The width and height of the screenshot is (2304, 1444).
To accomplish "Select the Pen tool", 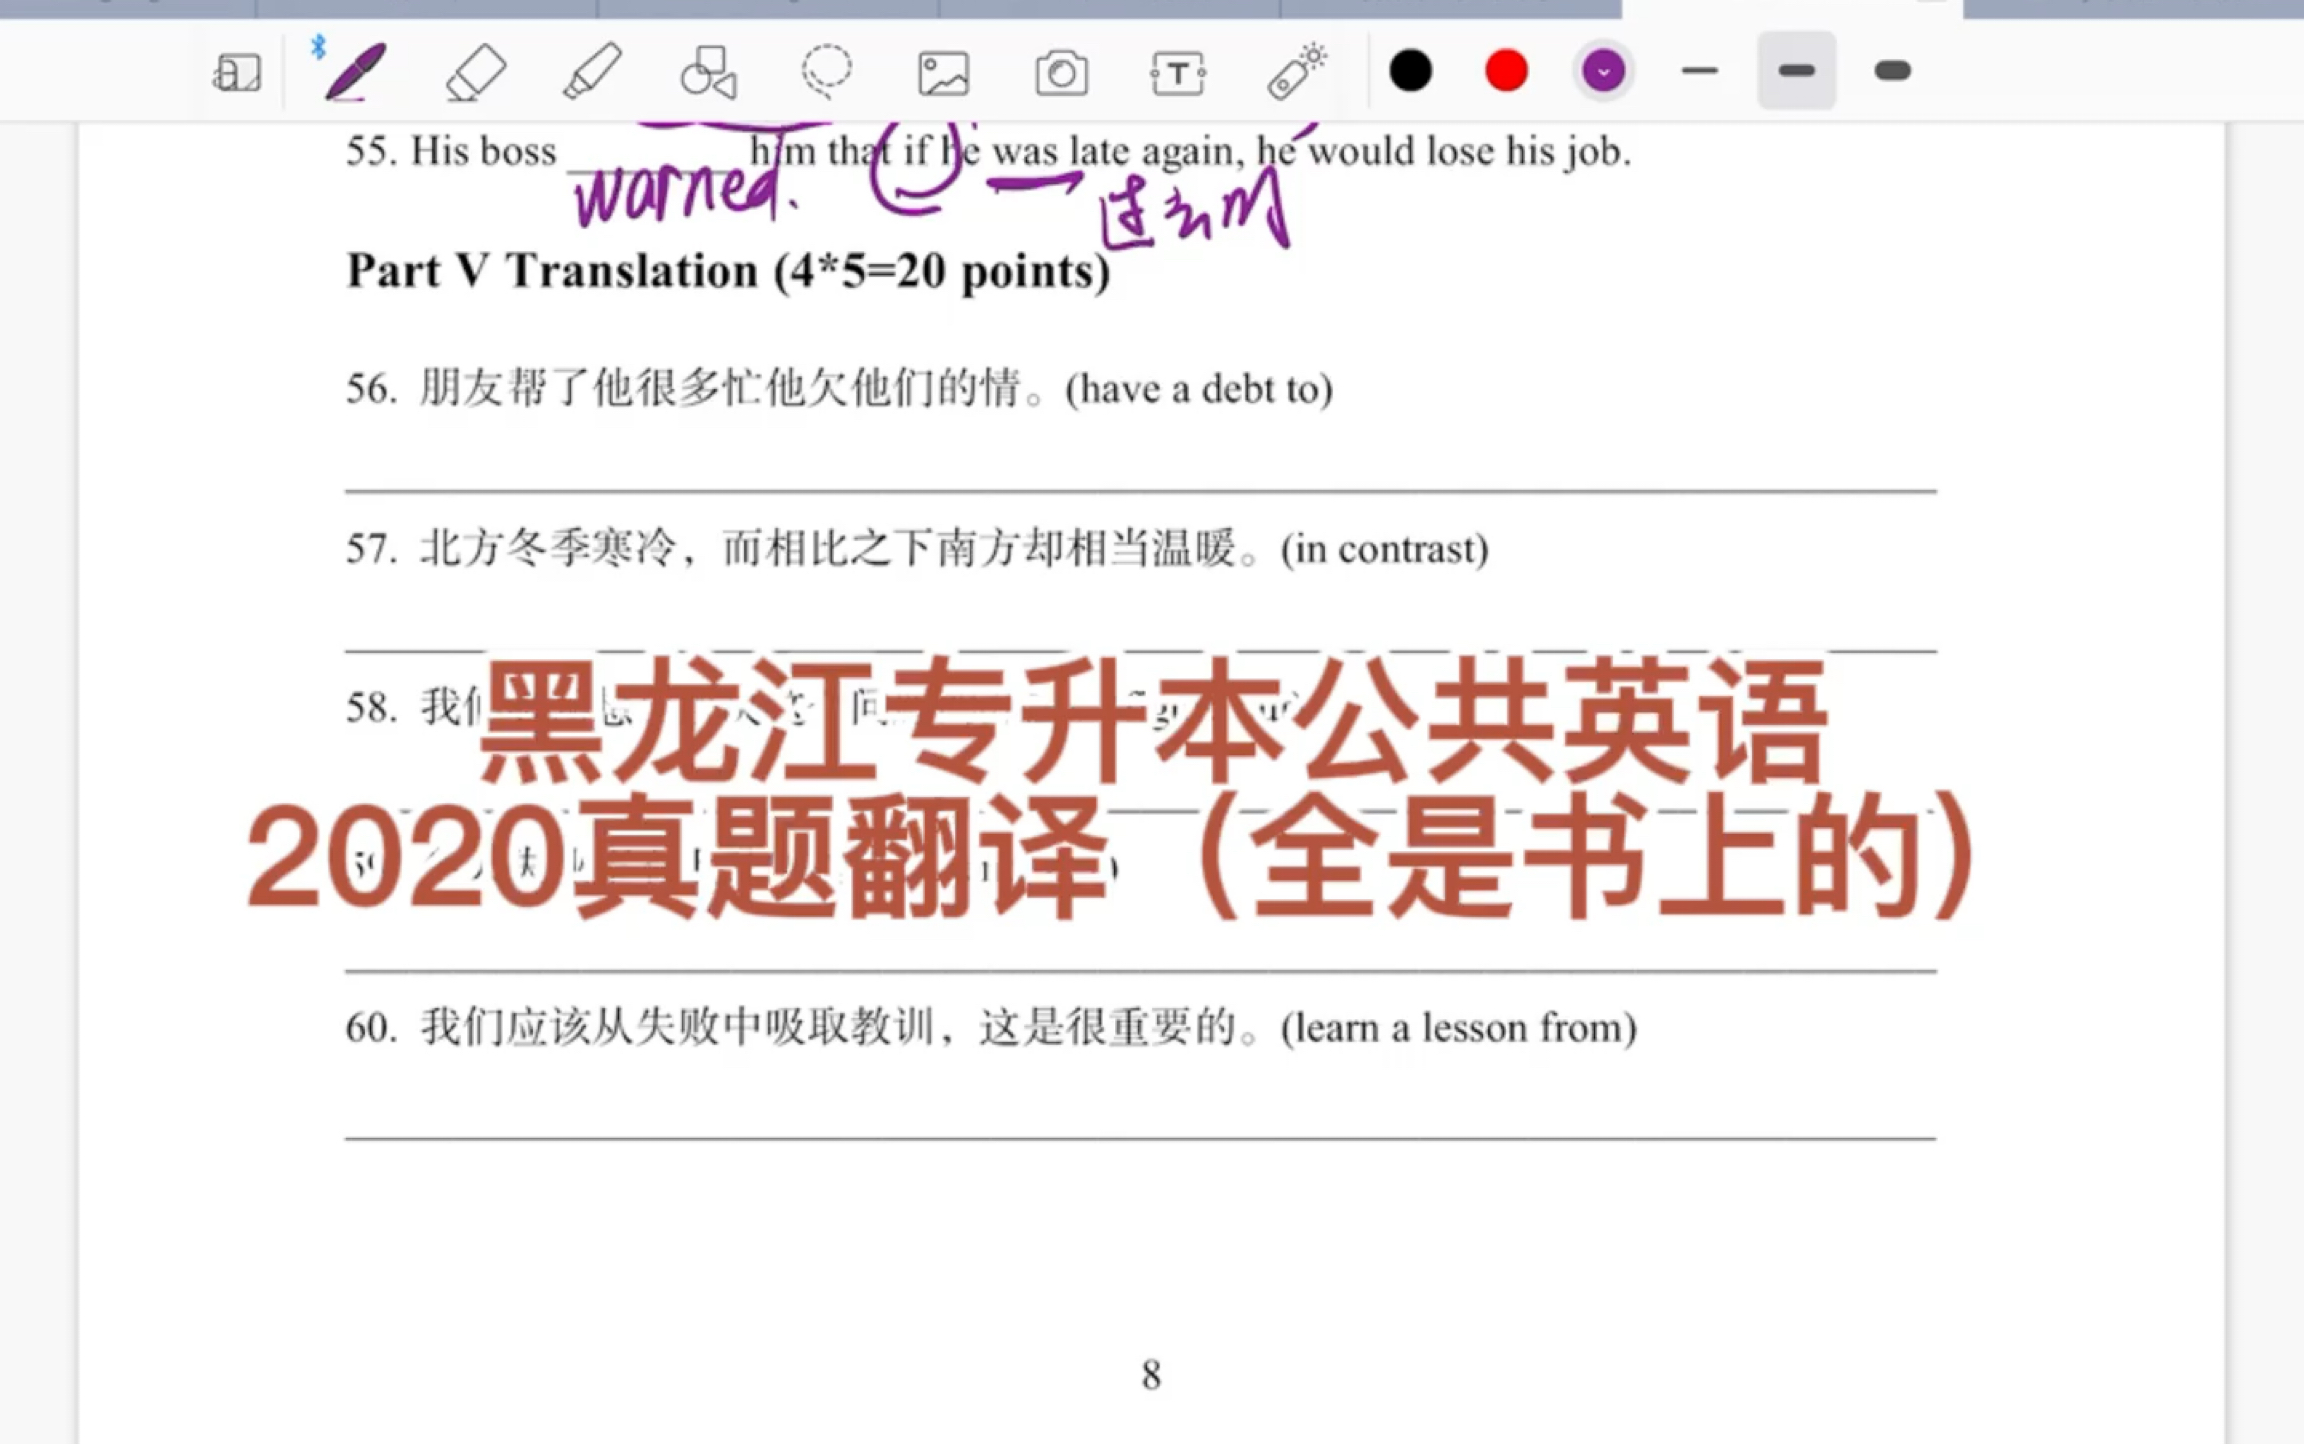I will [354, 71].
